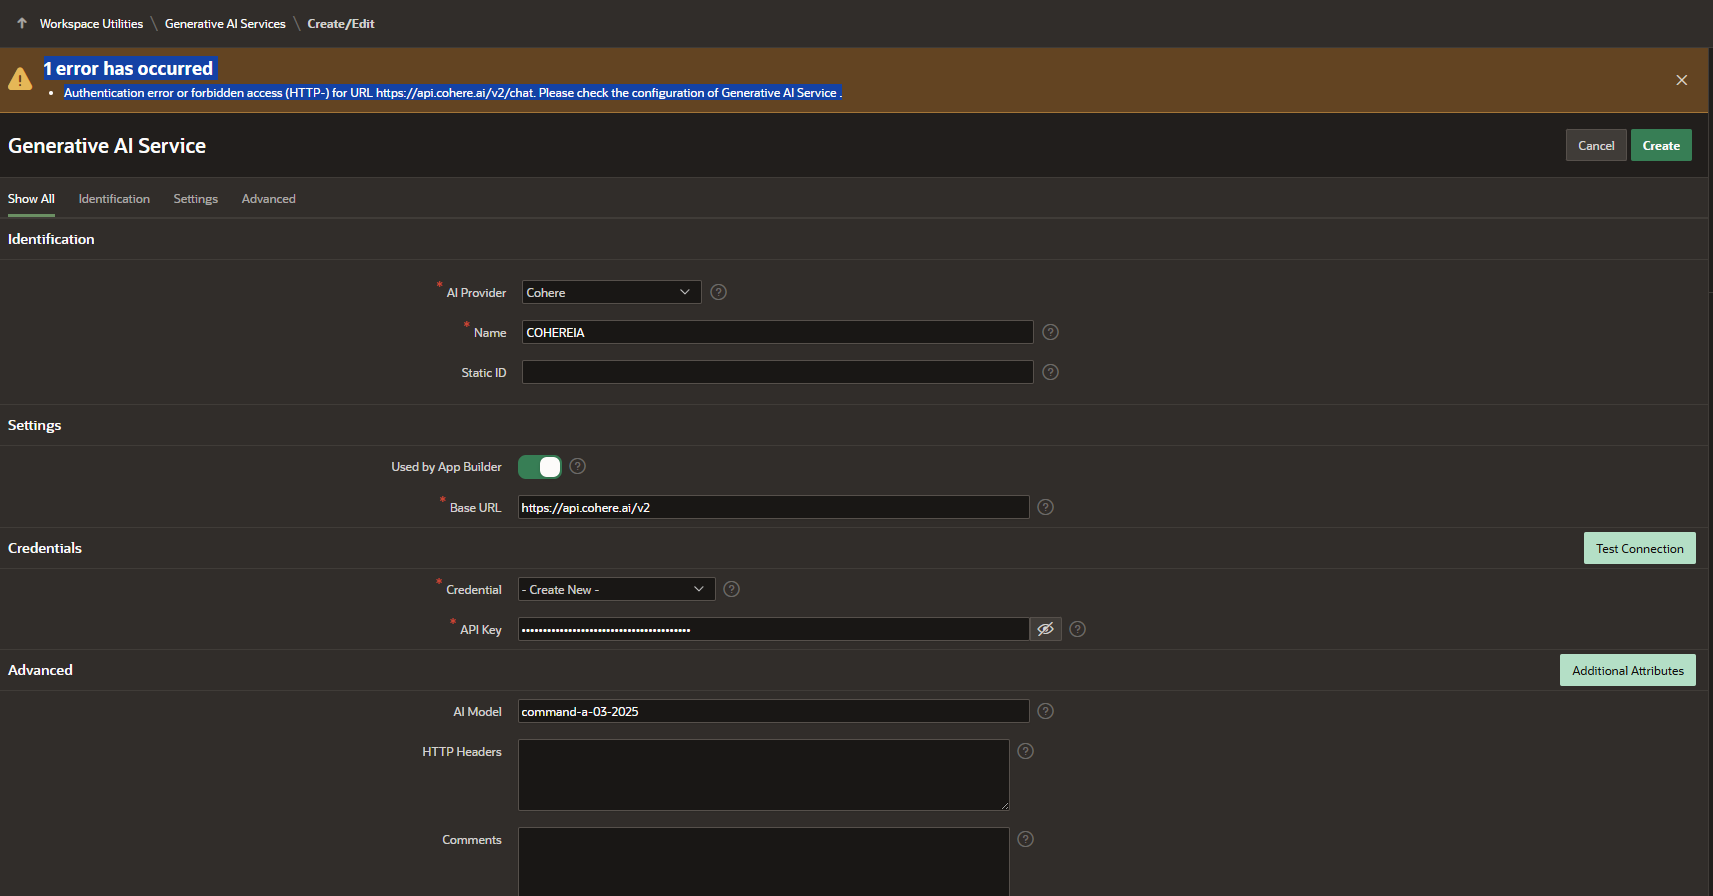
Task: Click the green Create button
Action: coord(1660,145)
